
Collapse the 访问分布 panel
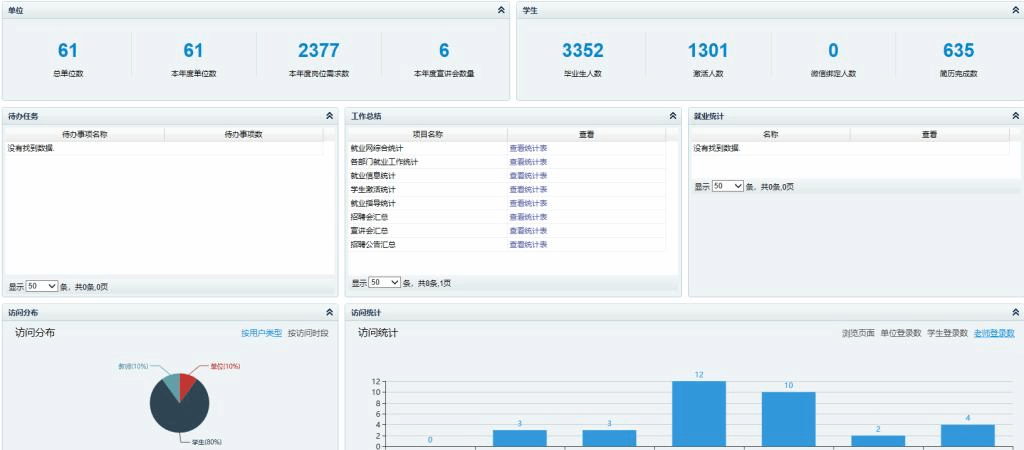[329, 313]
